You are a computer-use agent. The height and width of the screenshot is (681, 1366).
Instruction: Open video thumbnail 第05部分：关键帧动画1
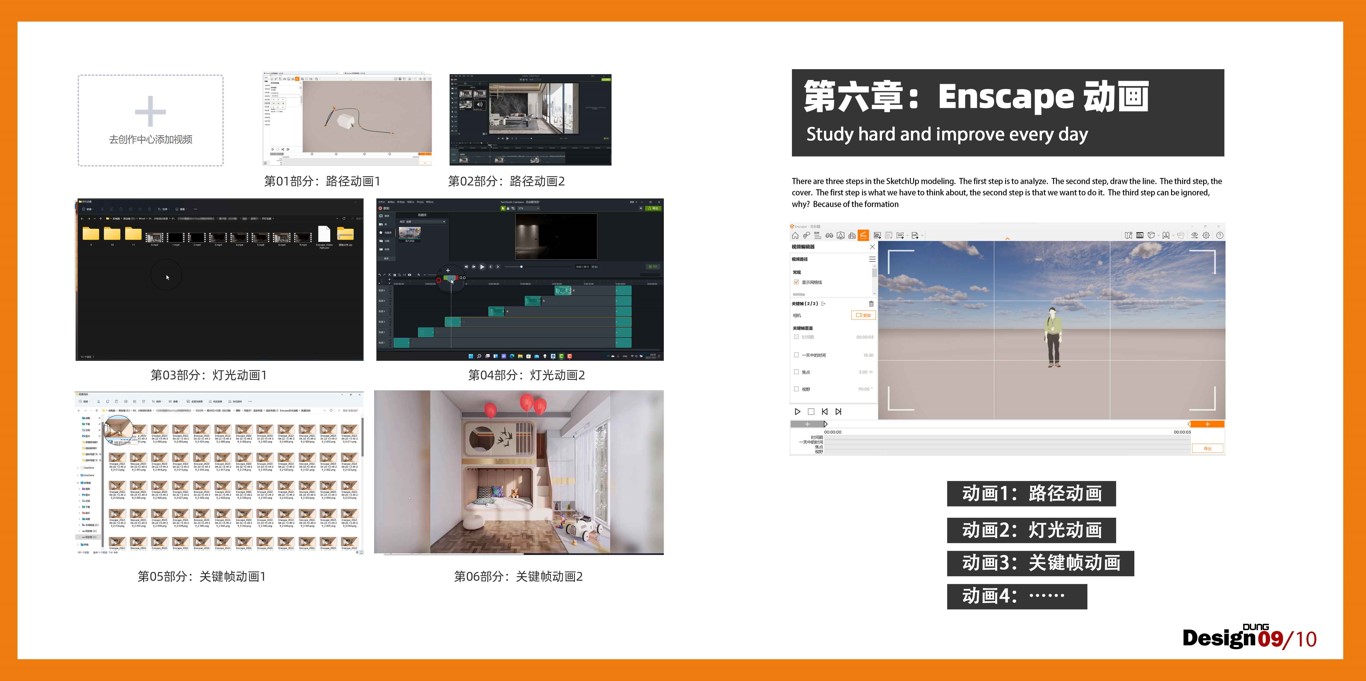click(220, 472)
